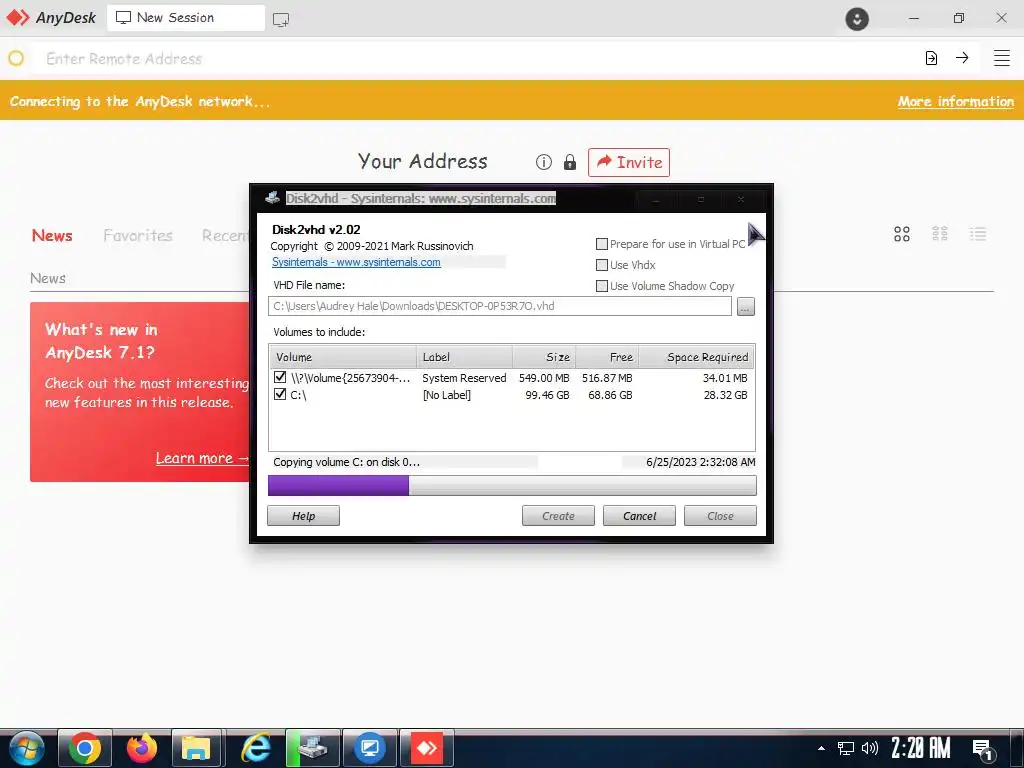Select small tiles view icon
Viewport: 1024px width, 768px height.
click(x=940, y=234)
